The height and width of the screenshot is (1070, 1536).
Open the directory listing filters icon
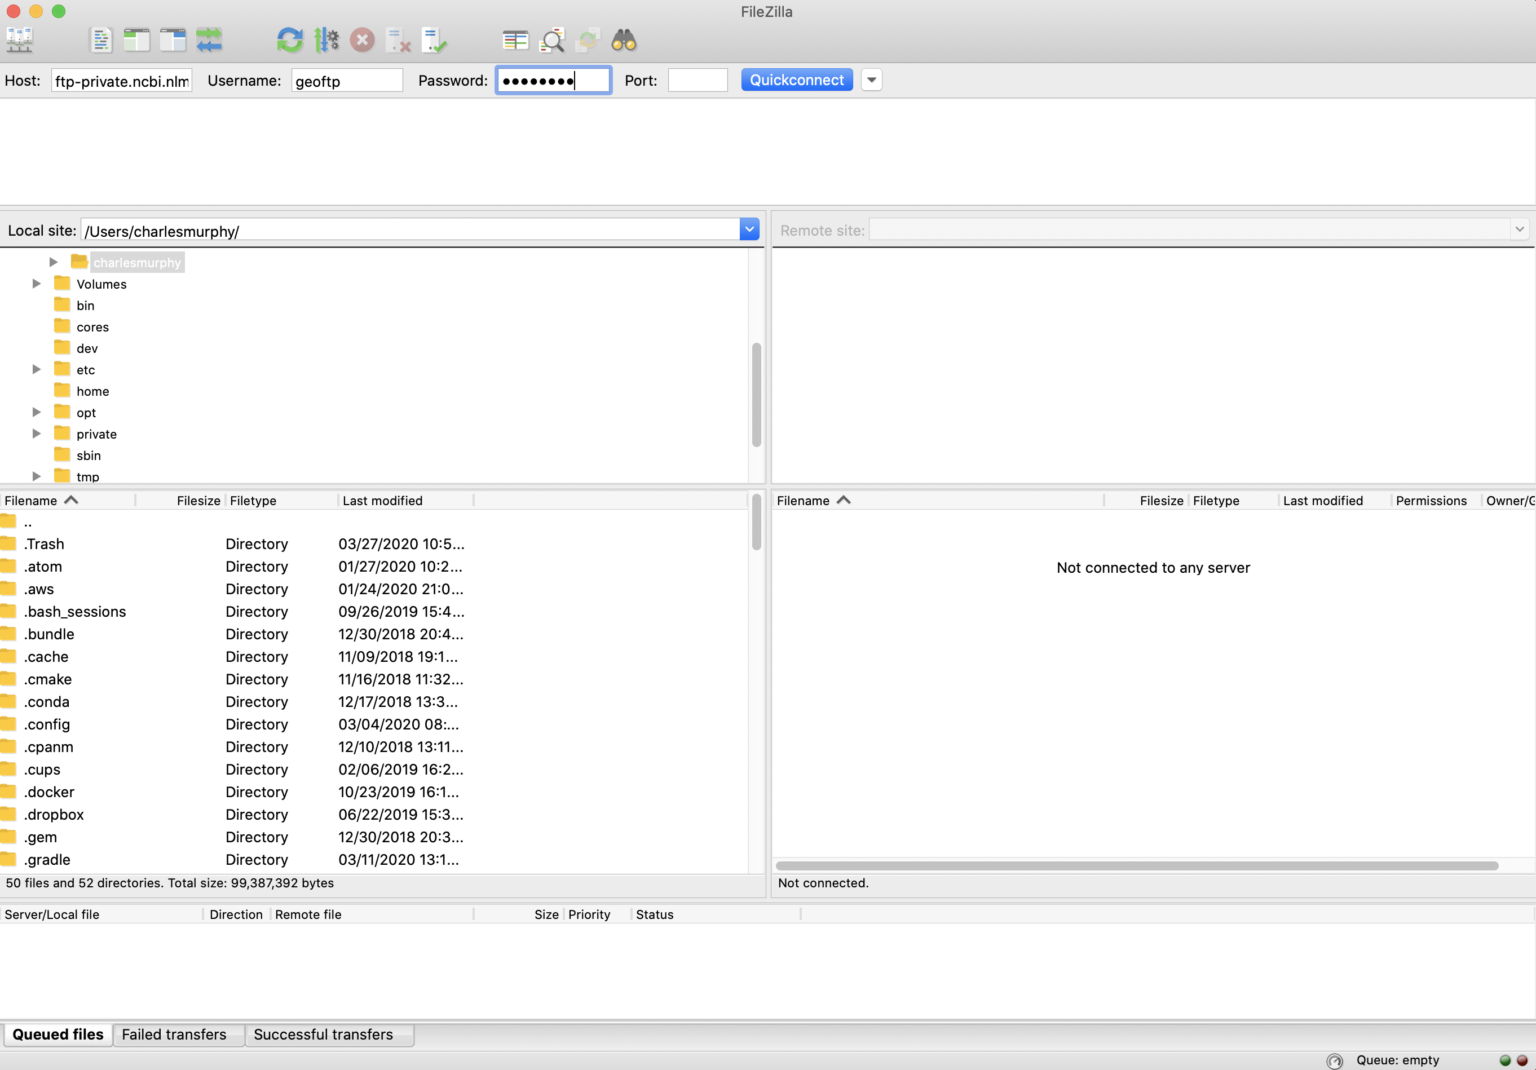(x=516, y=40)
